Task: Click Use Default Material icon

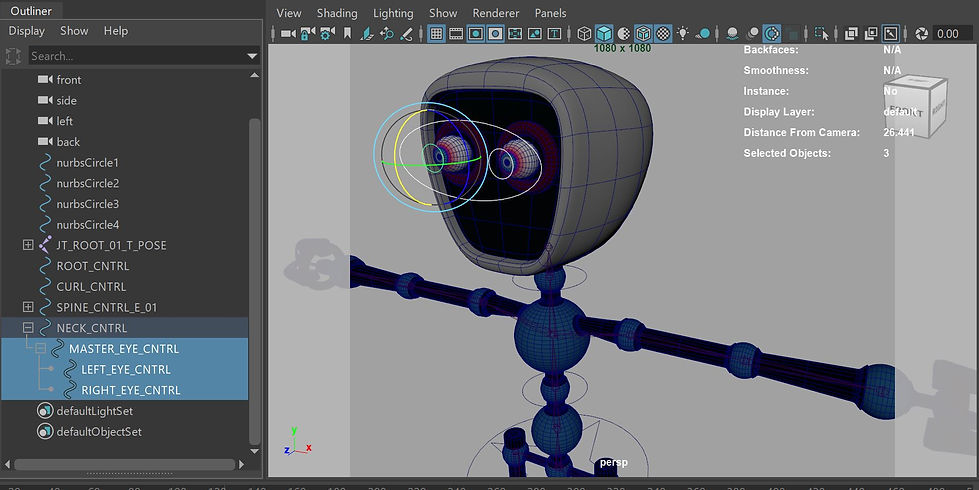Action: [x=623, y=34]
